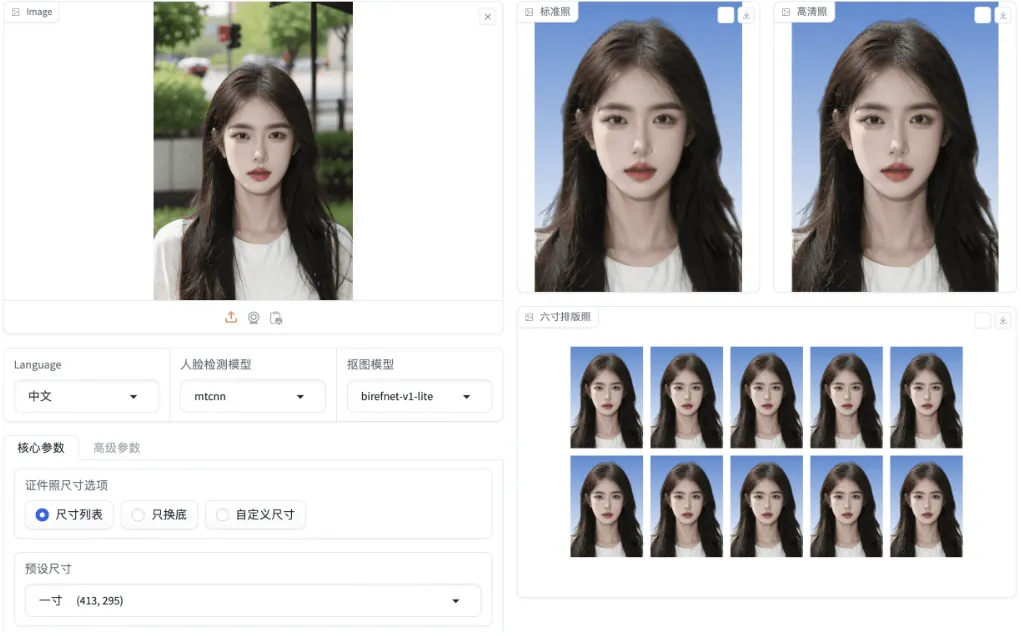Click the upload image icon
The height and width of the screenshot is (636, 1021).
[x=231, y=318]
